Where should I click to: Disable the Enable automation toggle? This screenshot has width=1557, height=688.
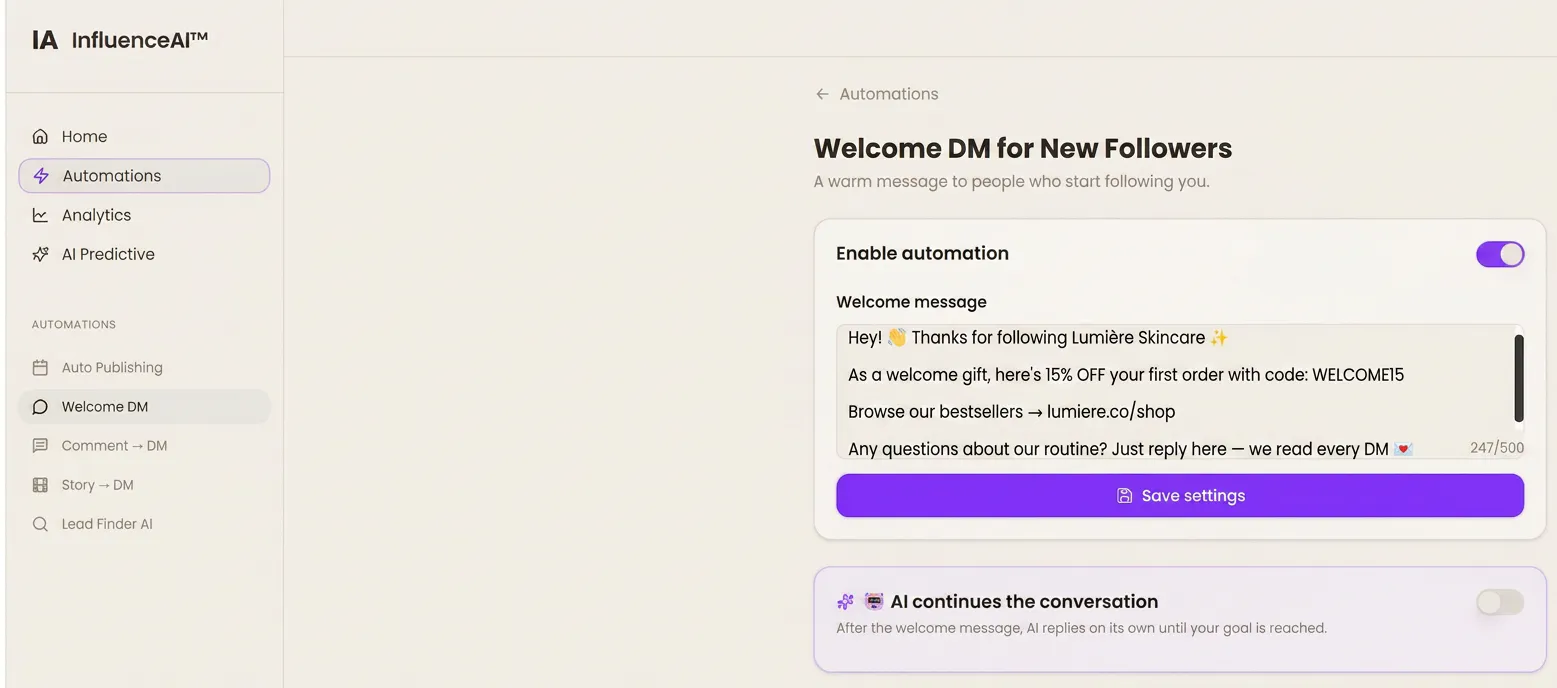(x=1500, y=254)
